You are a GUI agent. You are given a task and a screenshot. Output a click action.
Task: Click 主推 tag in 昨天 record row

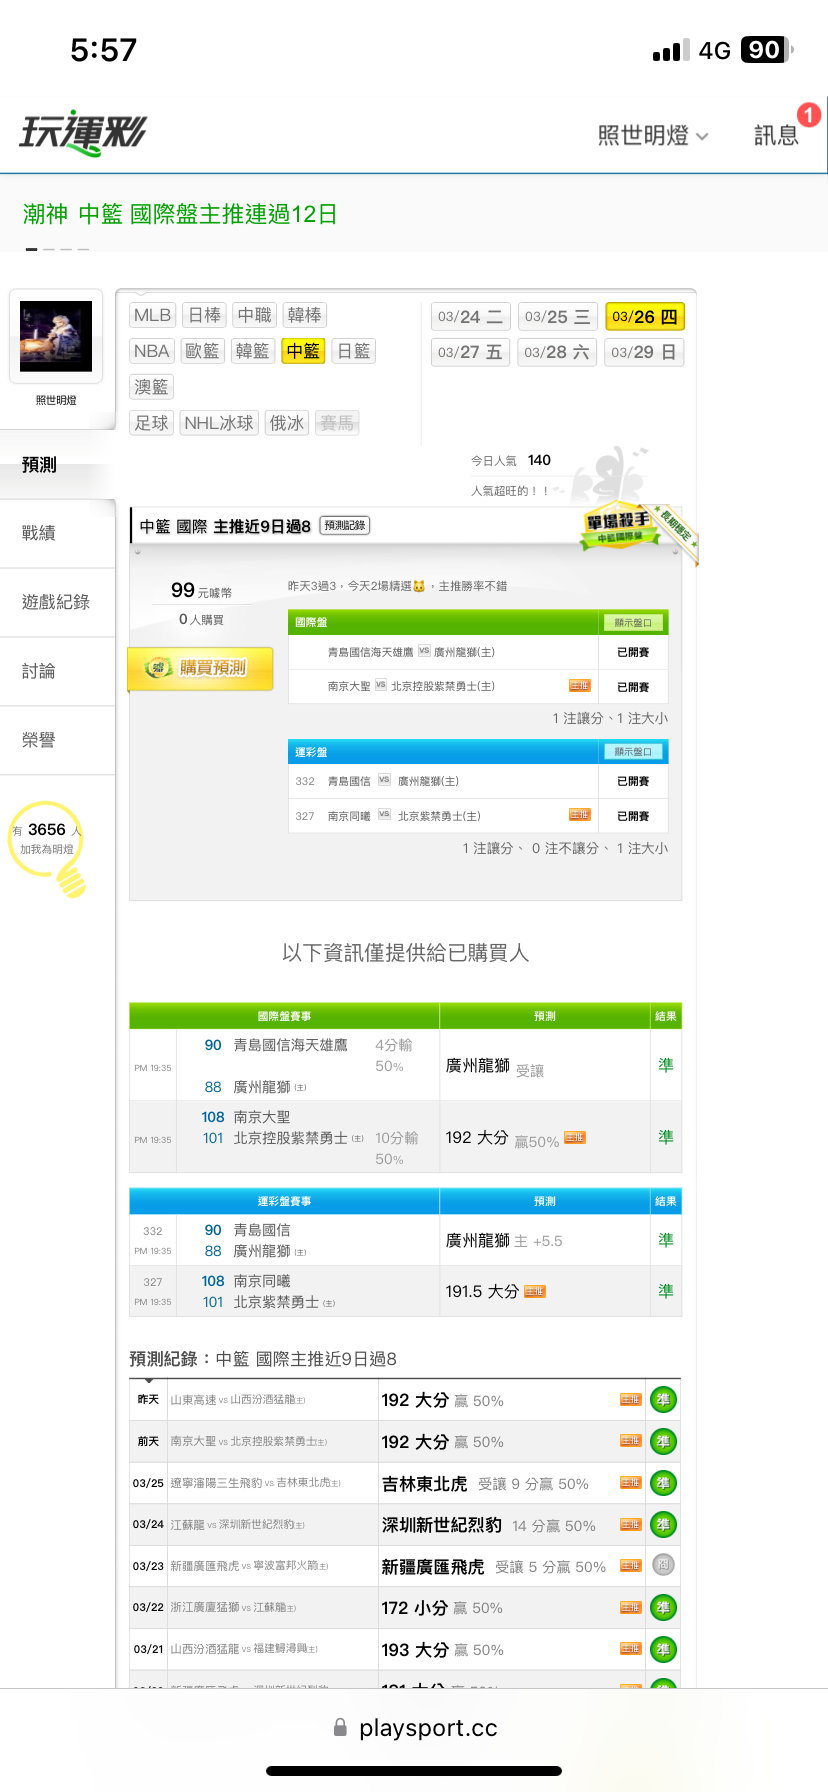[x=631, y=1400]
